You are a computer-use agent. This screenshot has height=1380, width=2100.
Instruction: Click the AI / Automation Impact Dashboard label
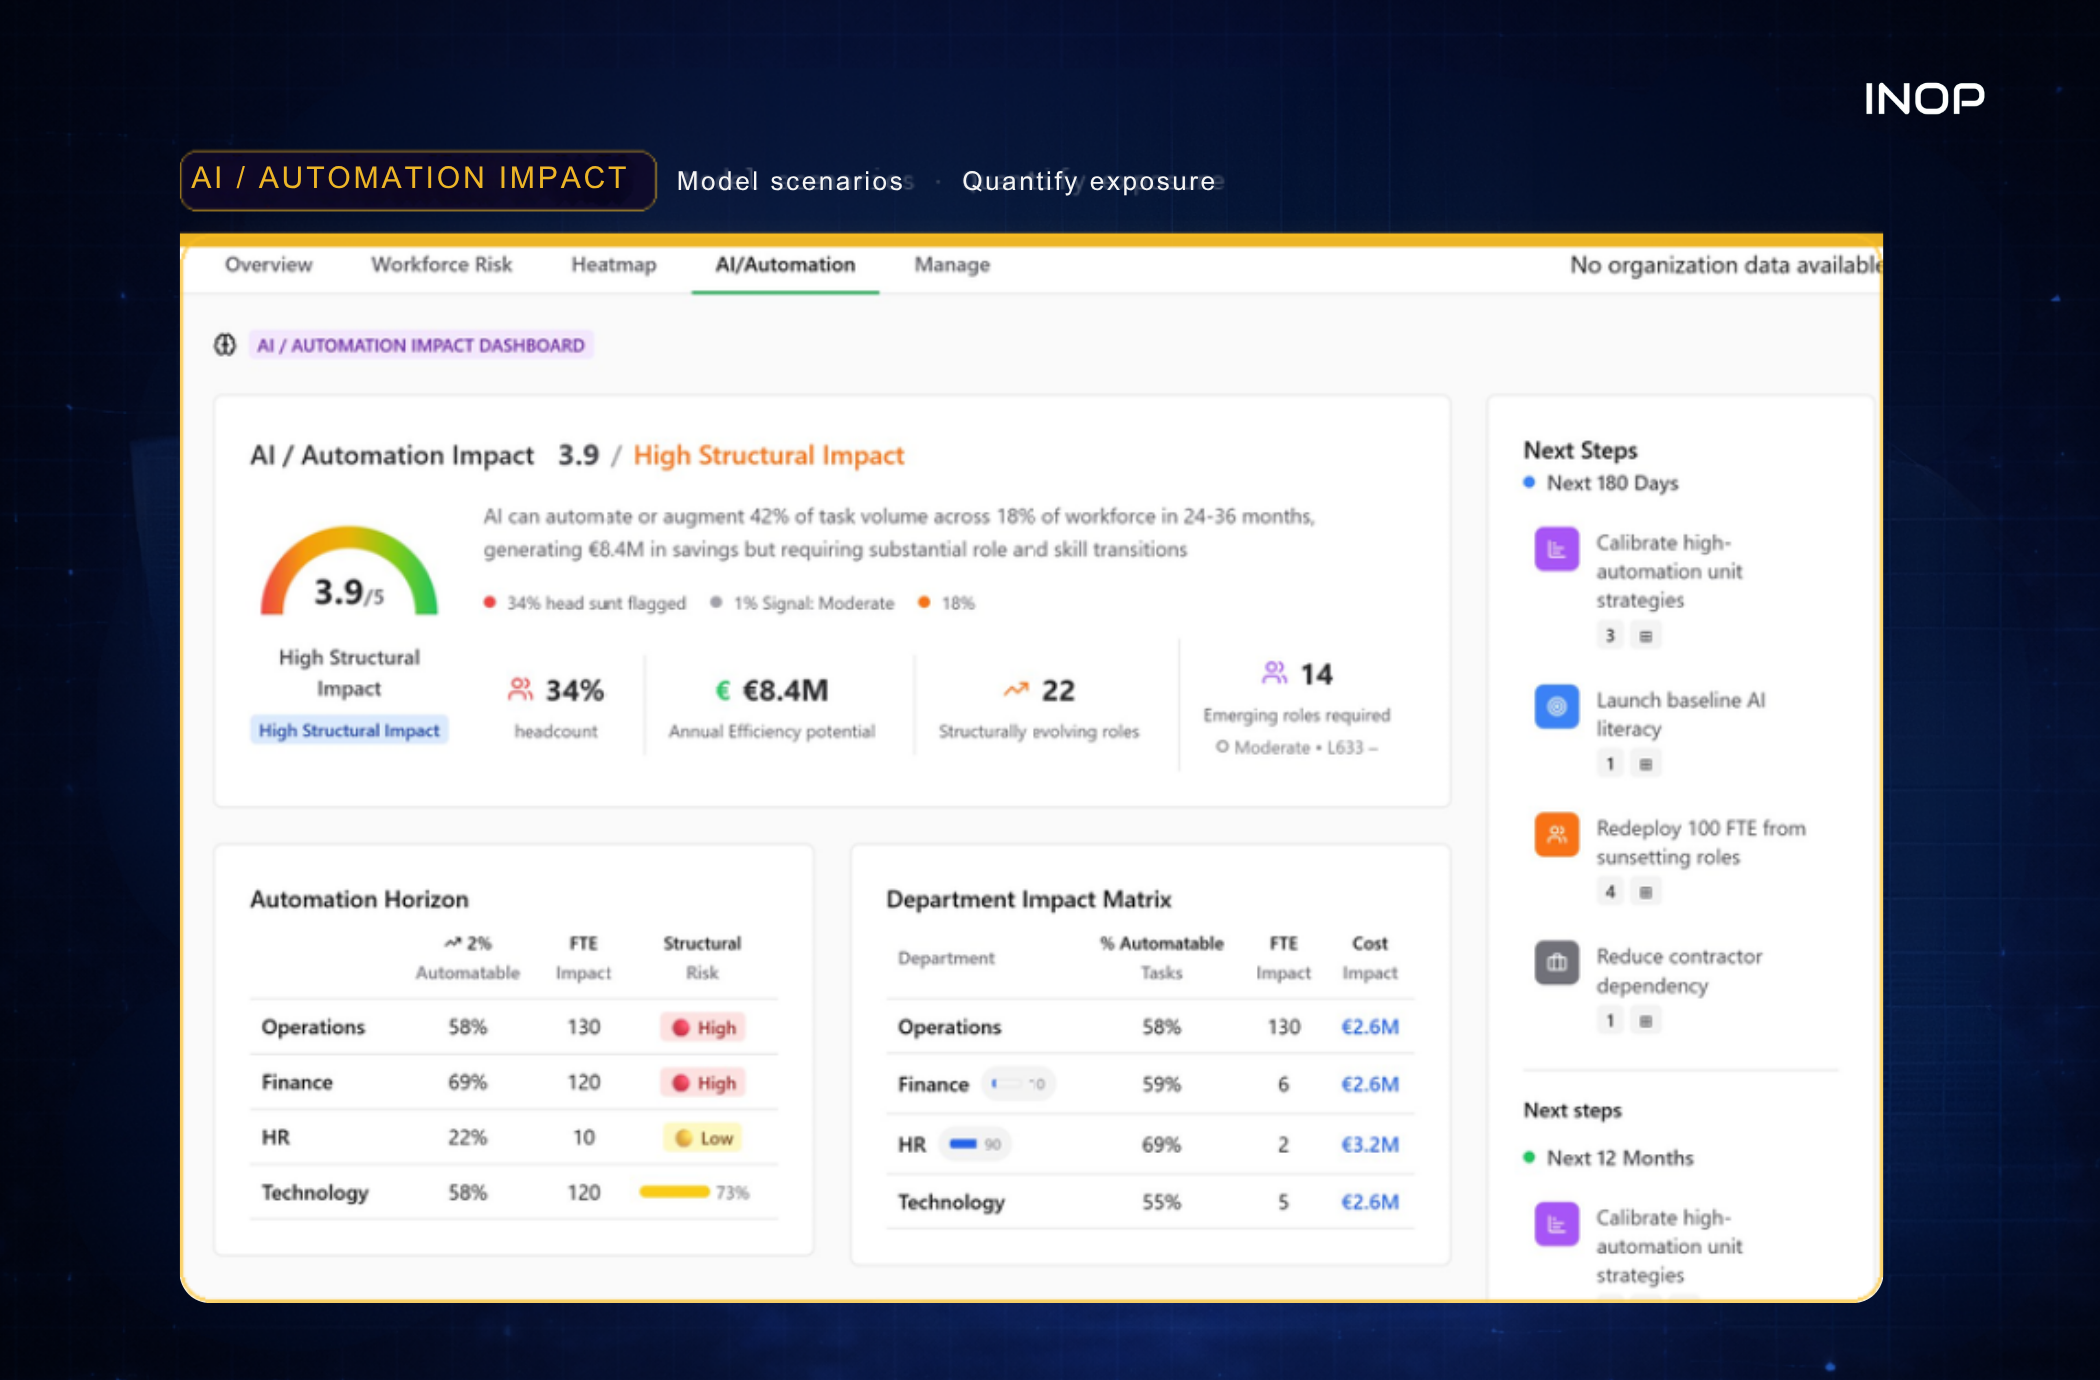[421, 345]
